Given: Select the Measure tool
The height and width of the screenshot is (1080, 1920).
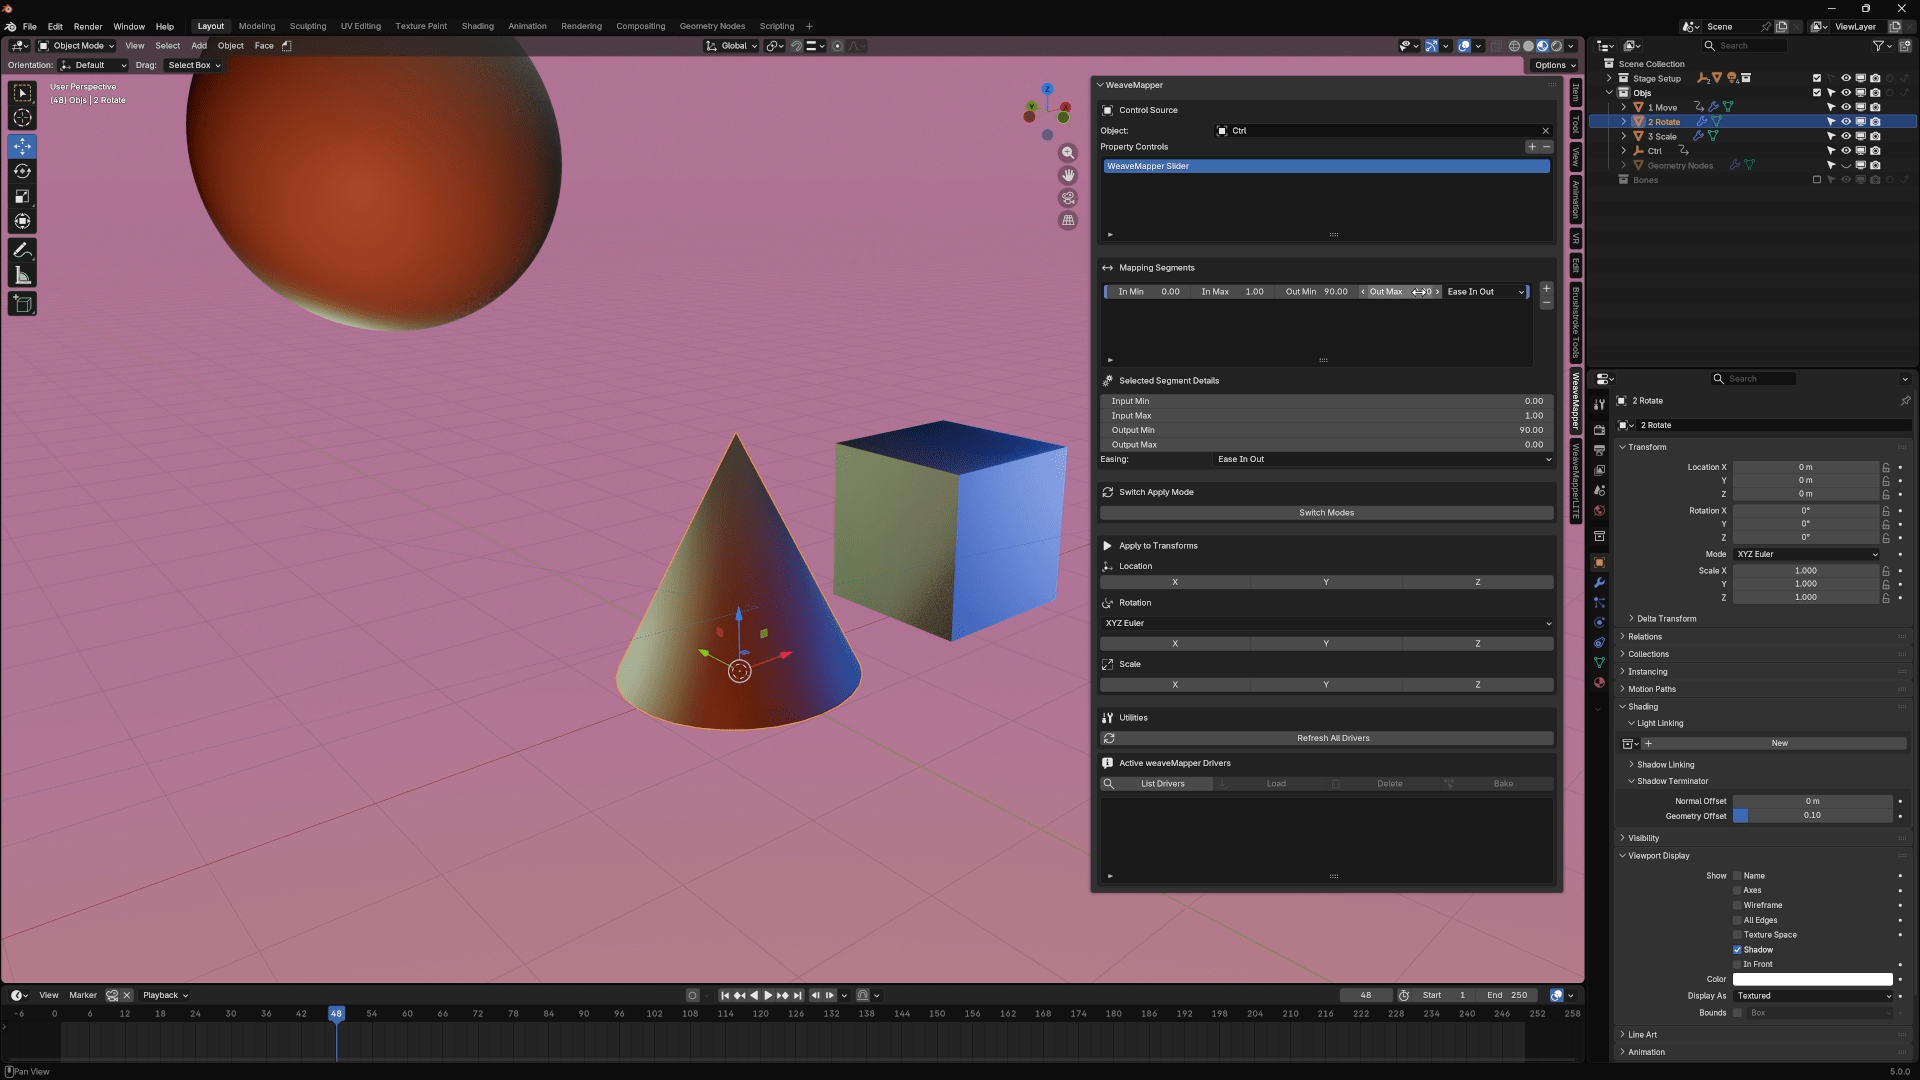Looking at the screenshot, I should pos(22,275).
